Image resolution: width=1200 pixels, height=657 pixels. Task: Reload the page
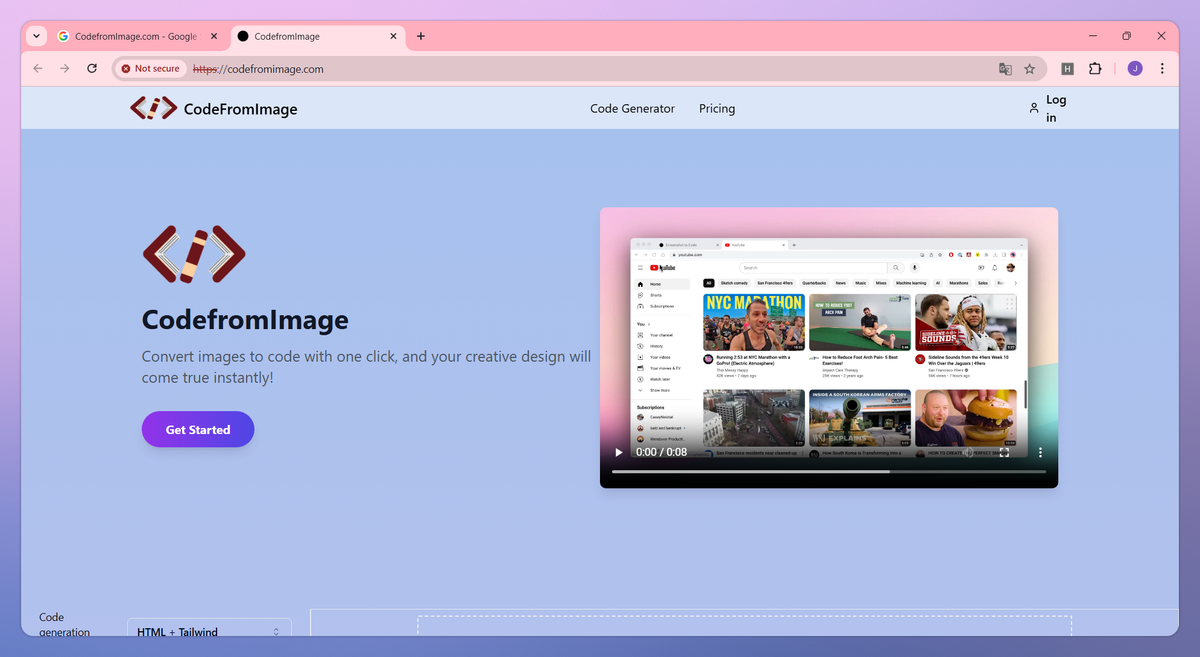(x=92, y=69)
